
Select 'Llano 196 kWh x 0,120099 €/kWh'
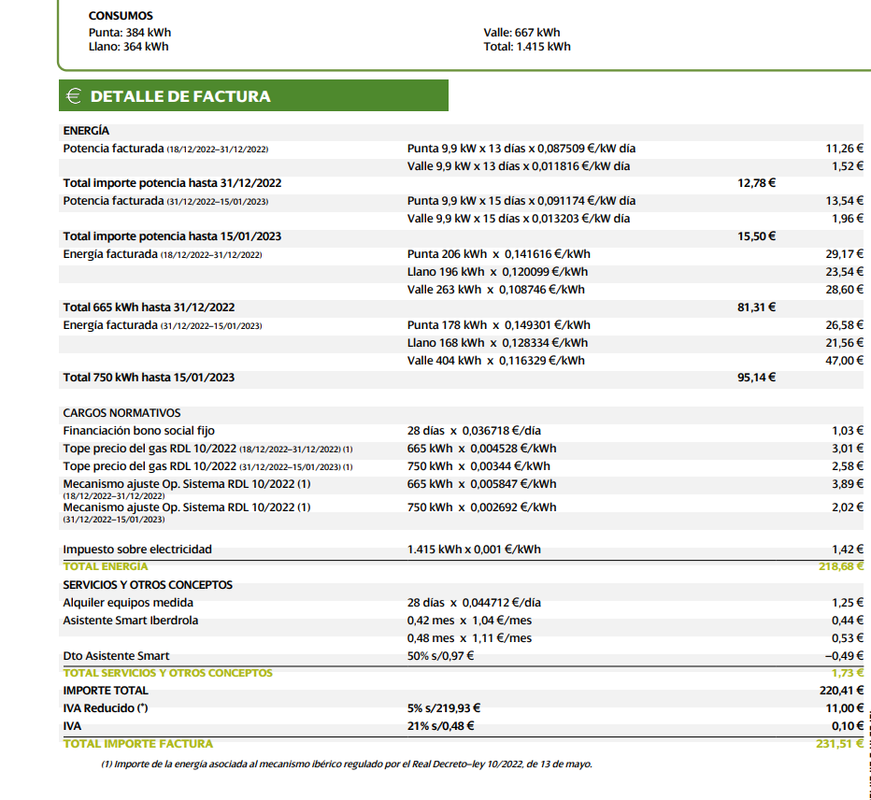tap(498, 272)
